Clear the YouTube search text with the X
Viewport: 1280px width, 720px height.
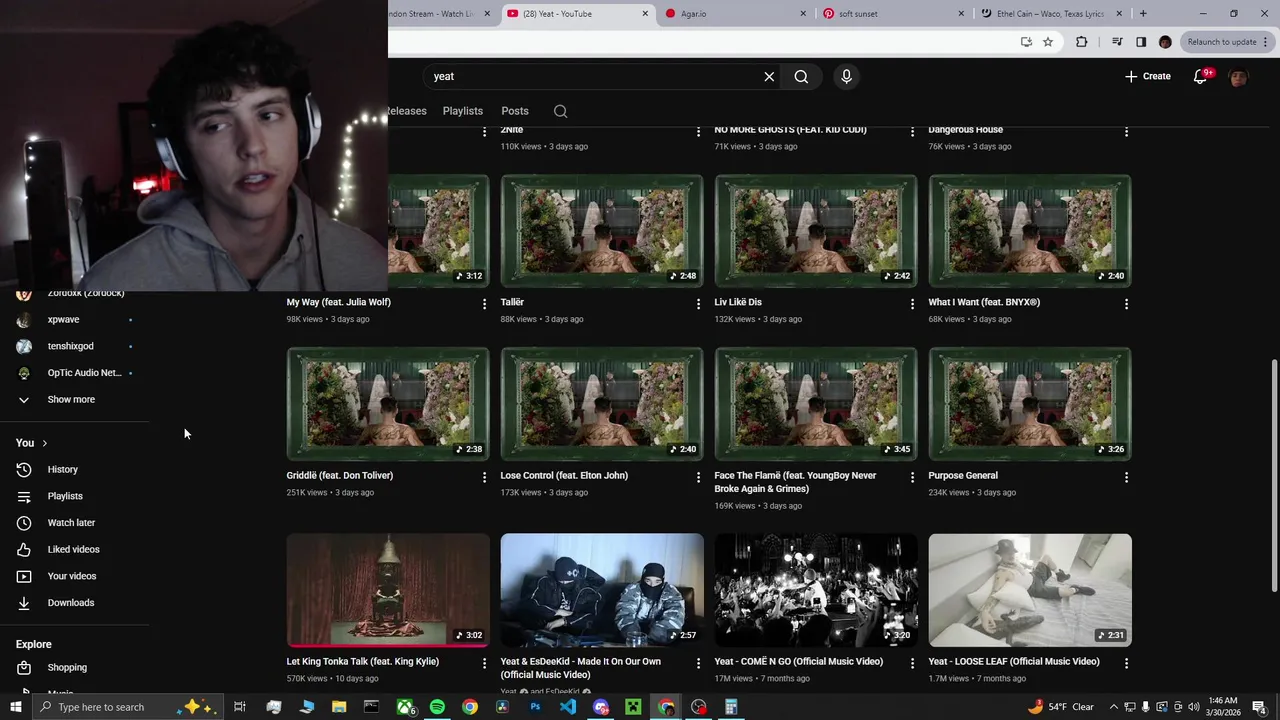pyautogui.click(x=769, y=76)
